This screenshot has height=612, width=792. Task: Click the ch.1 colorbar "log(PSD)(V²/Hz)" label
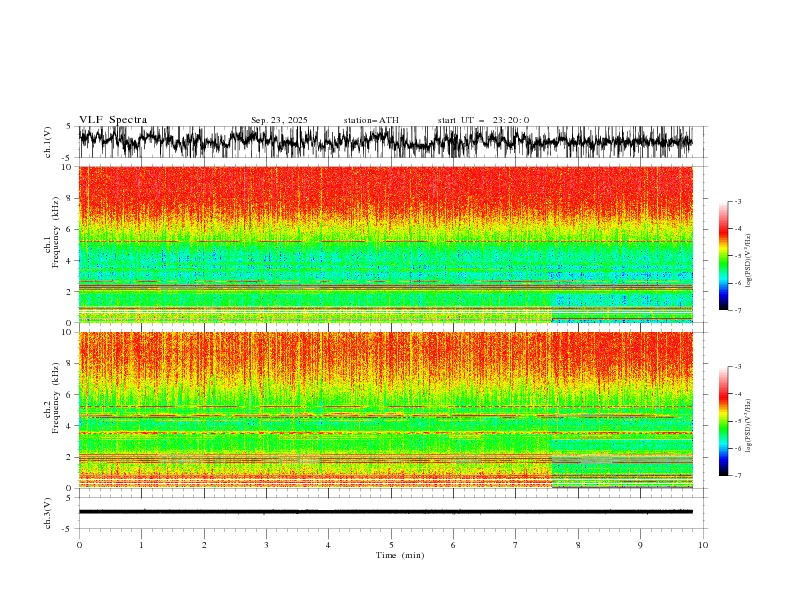point(748,261)
